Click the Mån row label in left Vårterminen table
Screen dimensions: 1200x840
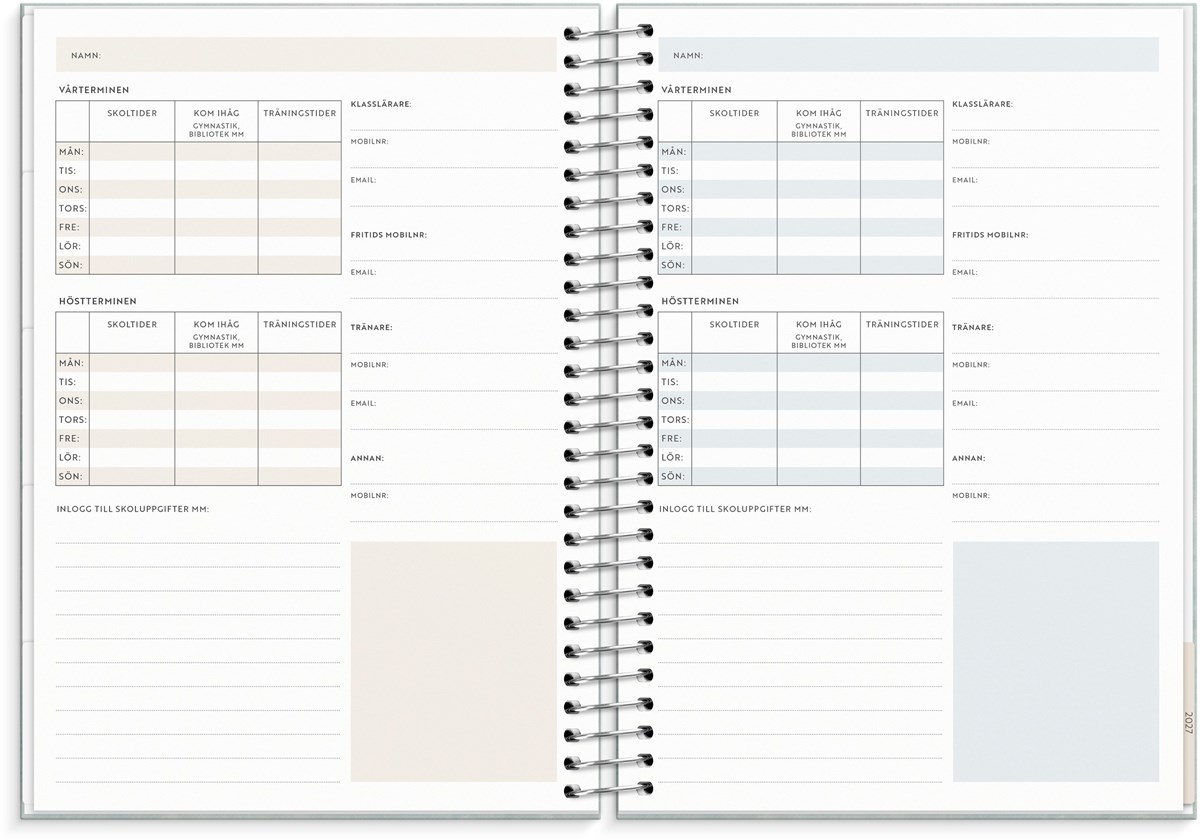point(71,152)
